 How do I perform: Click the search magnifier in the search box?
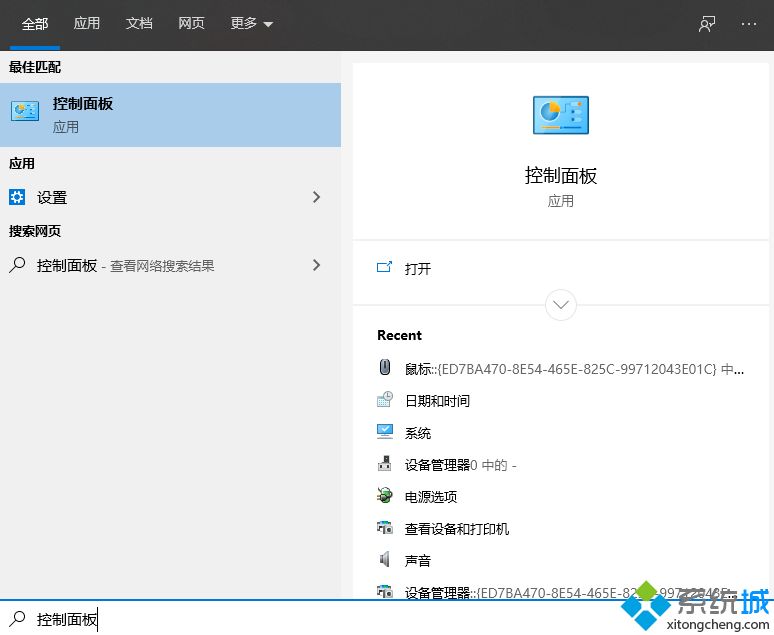coord(18,619)
